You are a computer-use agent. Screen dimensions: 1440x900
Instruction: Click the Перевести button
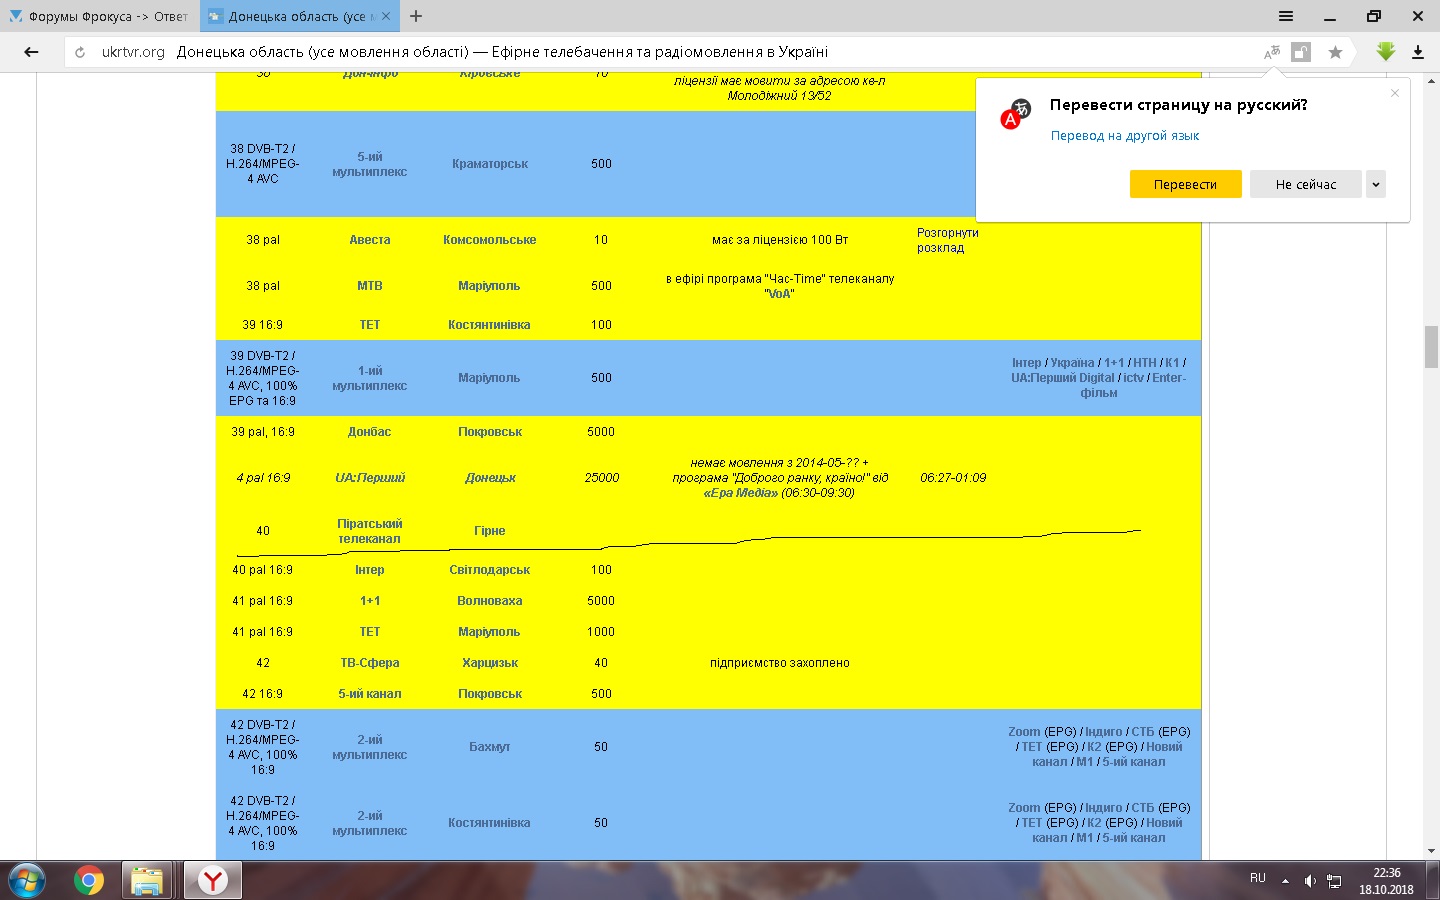pyautogui.click(x=1185, y=184)
